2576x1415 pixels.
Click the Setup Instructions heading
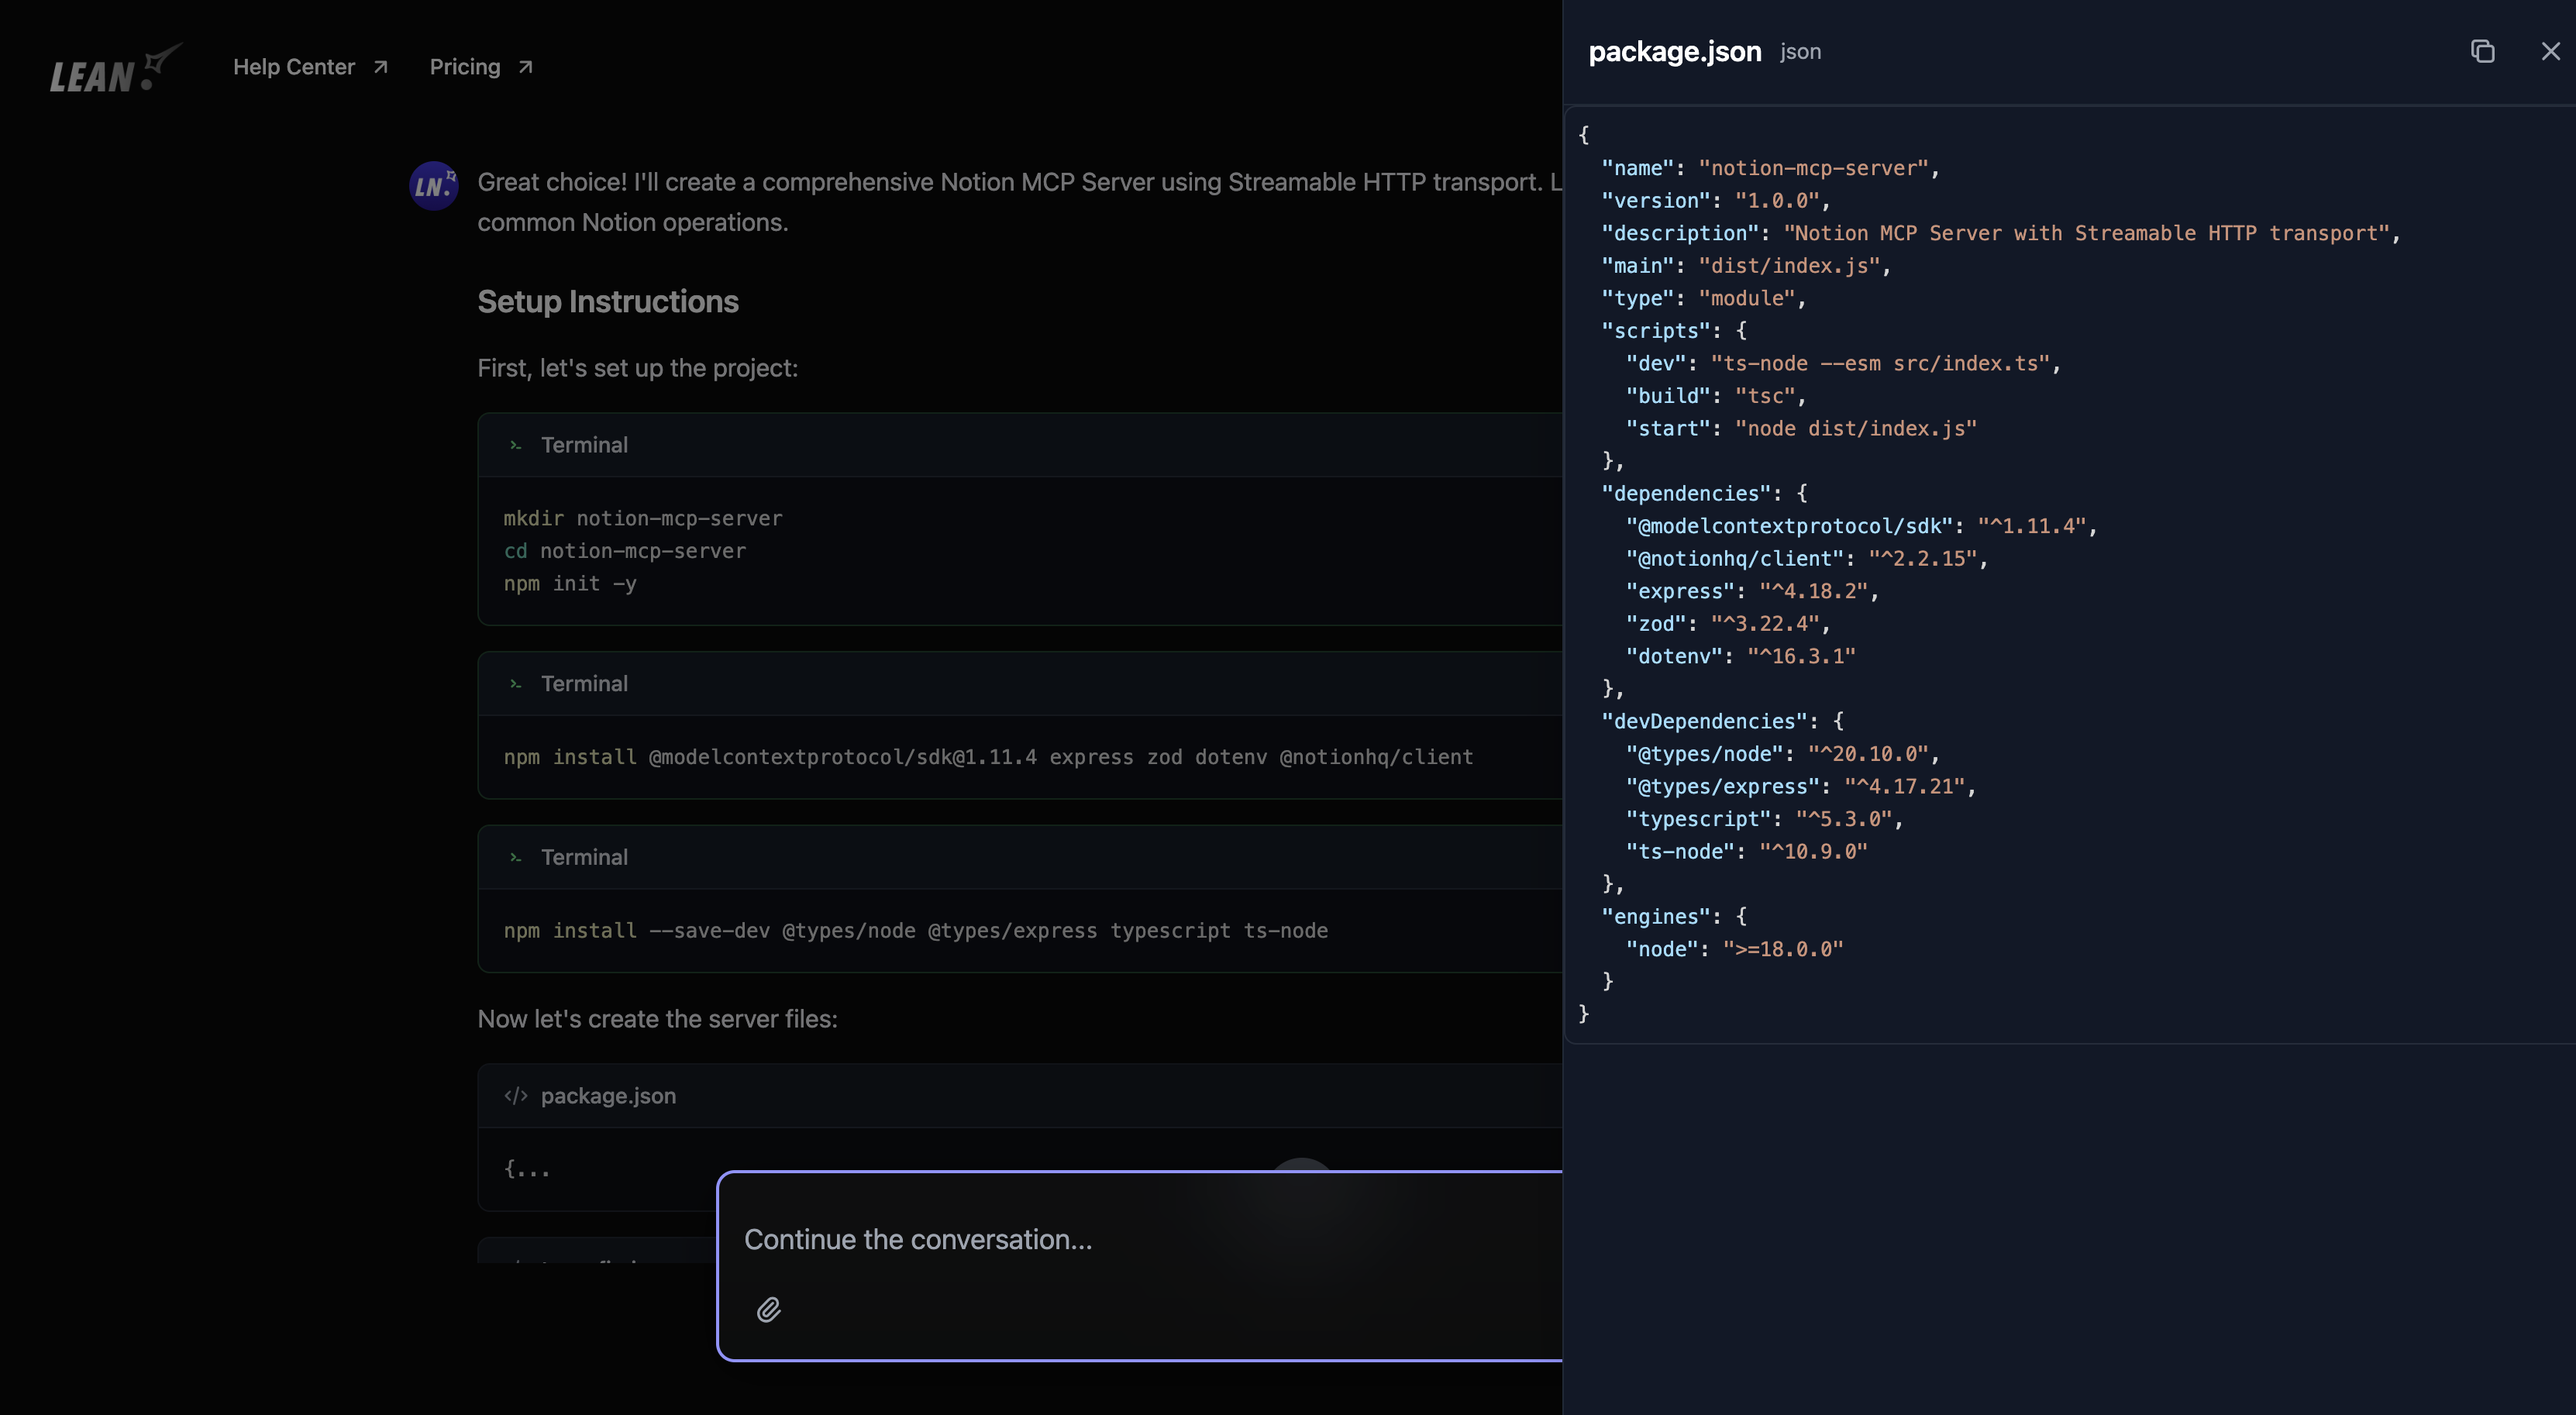click(x=608, y=301)
